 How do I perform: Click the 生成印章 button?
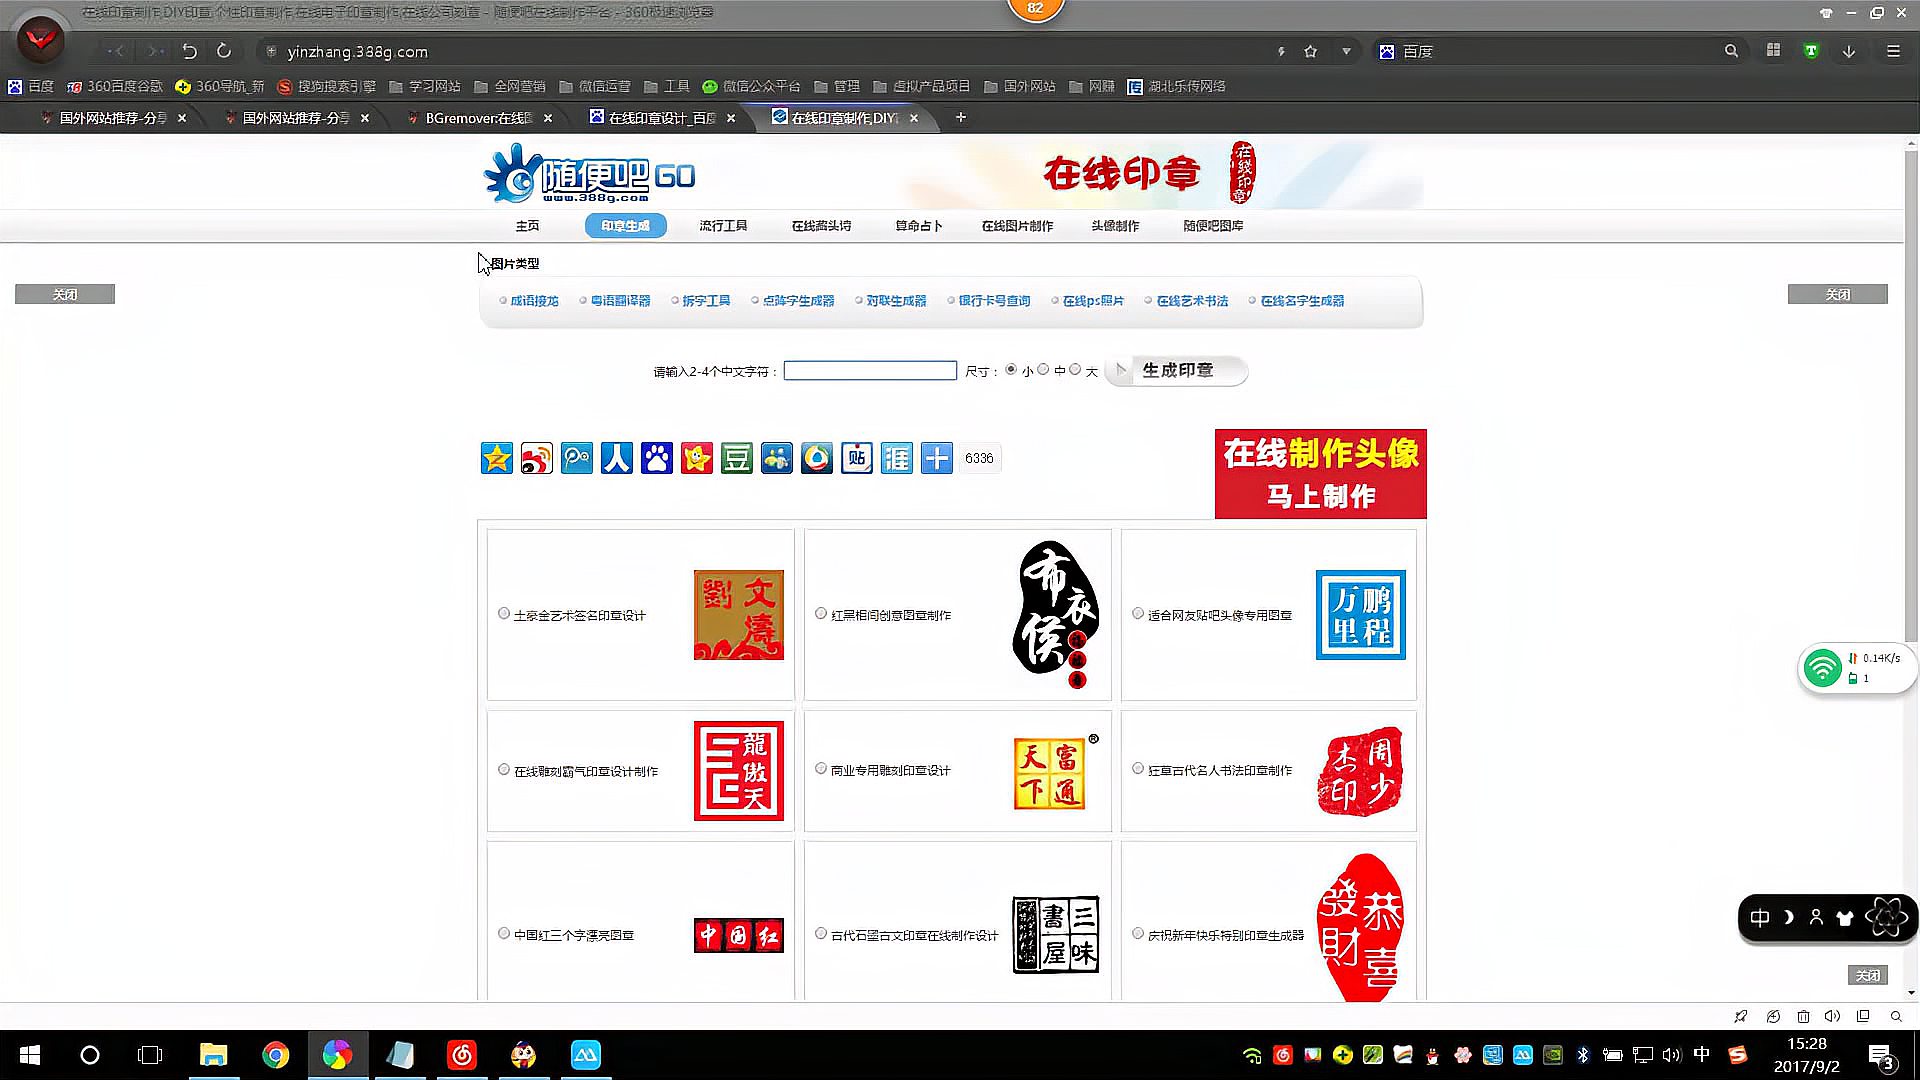[1178, 370]
